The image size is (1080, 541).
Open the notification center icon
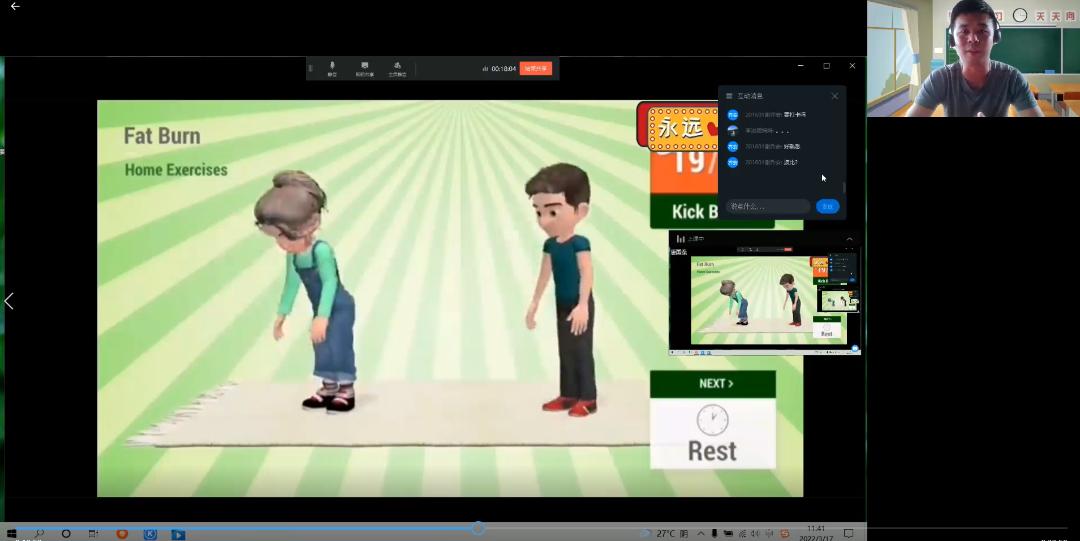tap(849, 534)
